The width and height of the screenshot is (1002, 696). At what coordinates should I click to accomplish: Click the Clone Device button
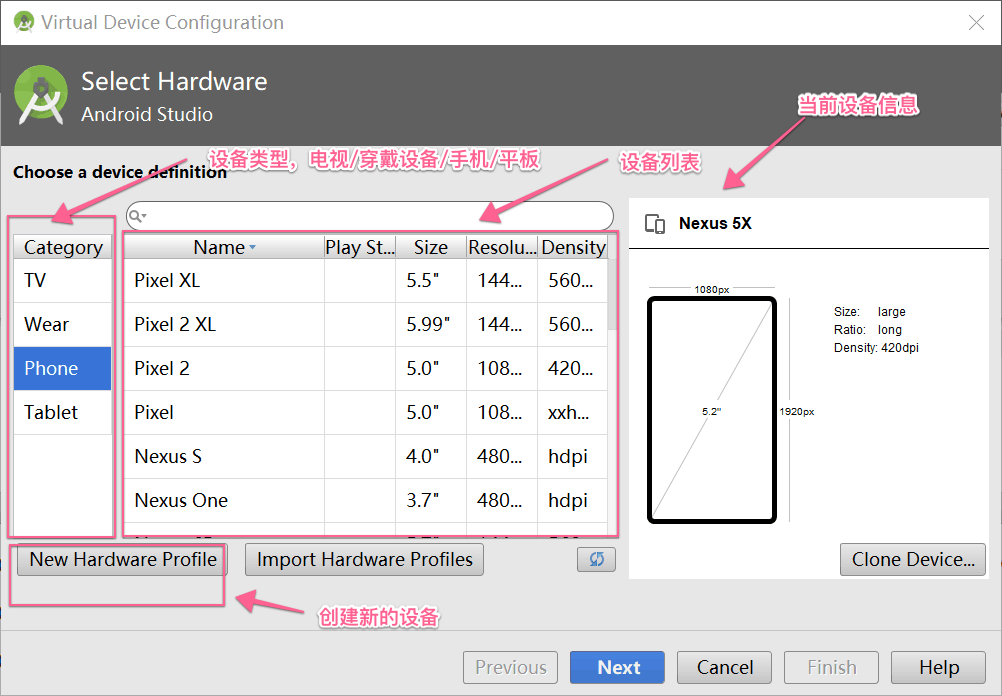[x=913, y=560]
